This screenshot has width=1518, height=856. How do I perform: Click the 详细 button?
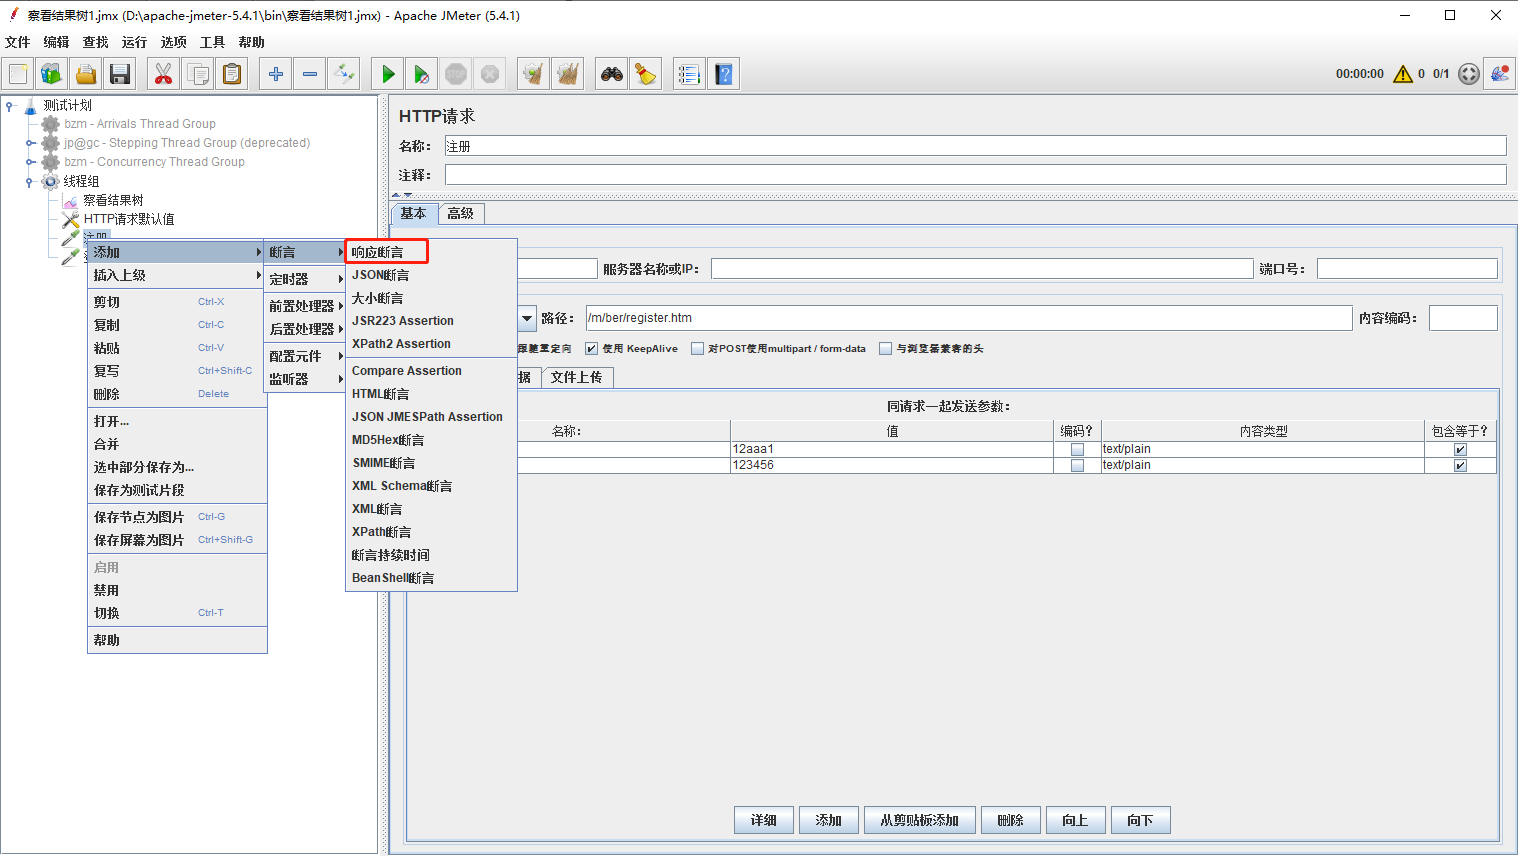tap(764, 820)
